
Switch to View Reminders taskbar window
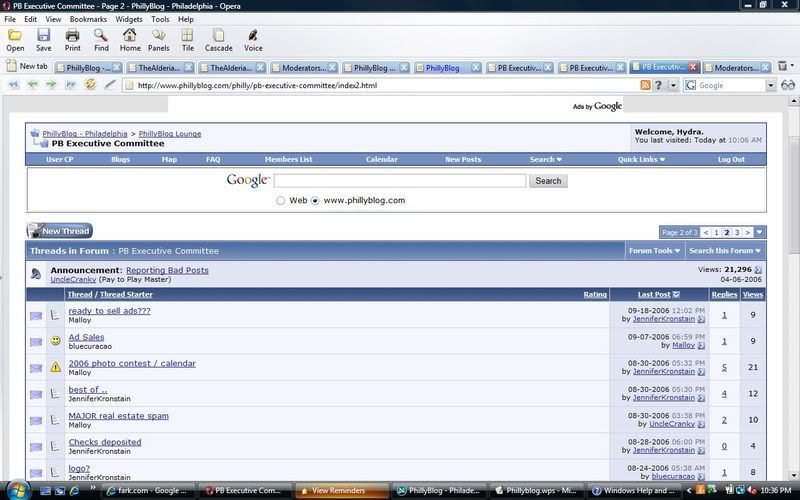click(x=341, y=491)
